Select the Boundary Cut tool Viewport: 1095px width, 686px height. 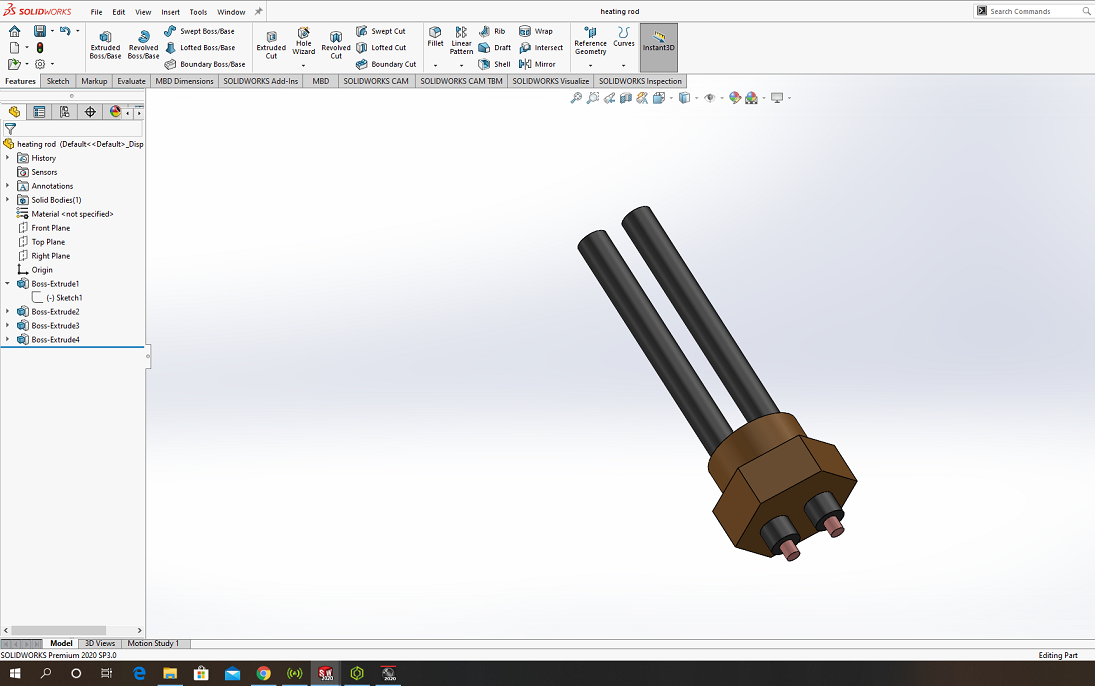(385, 64)
